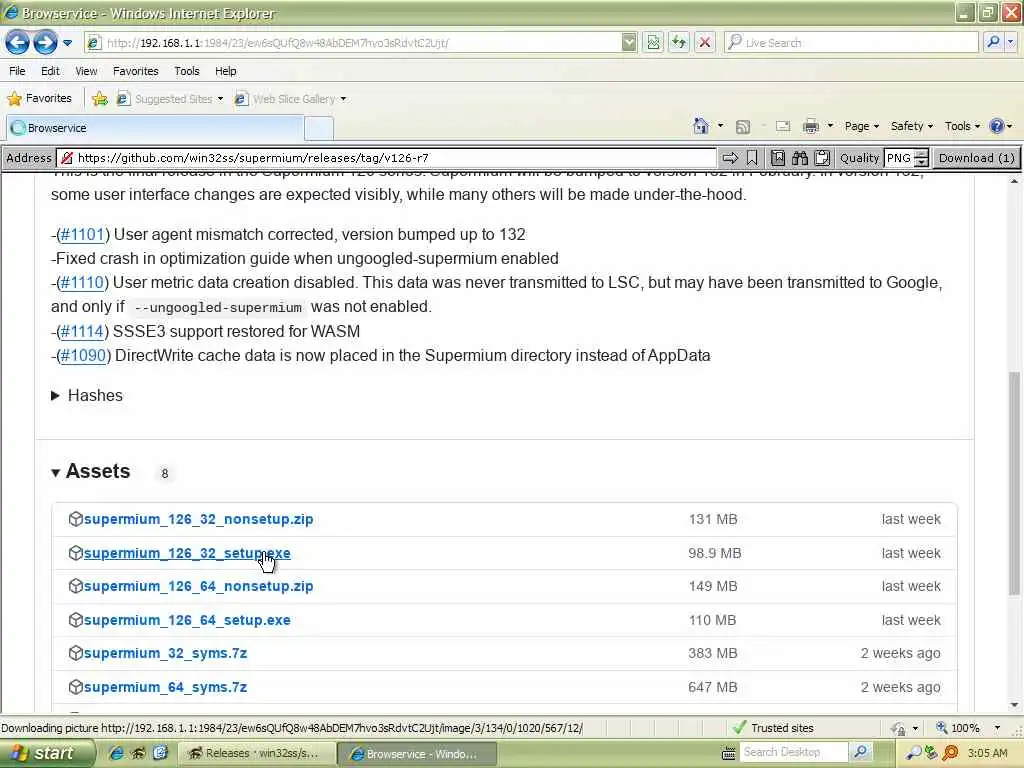Download supermium_64_syms.7z
This screenshot has width=1024, height=768.
[x=165, y=688]
